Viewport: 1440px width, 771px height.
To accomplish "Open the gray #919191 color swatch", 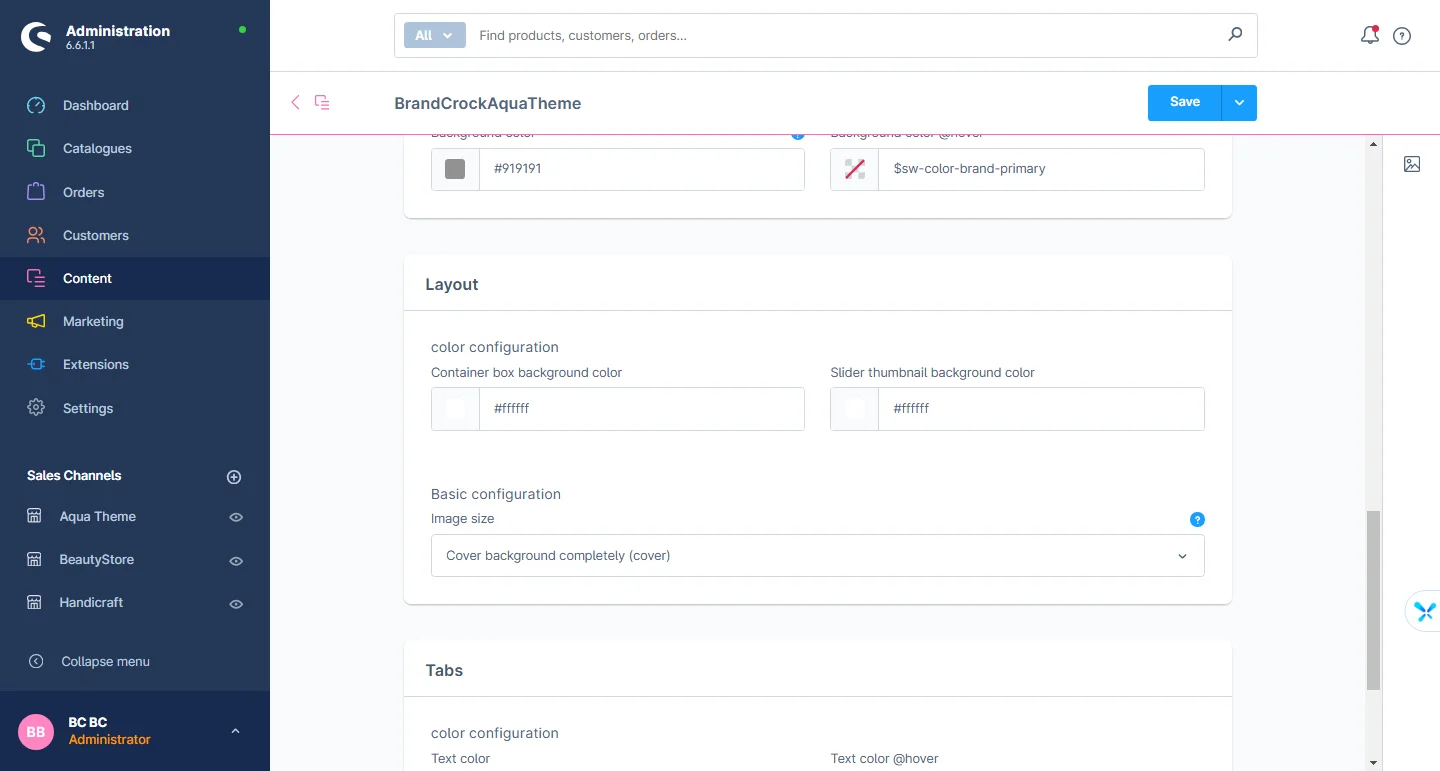I will (455, 169).
